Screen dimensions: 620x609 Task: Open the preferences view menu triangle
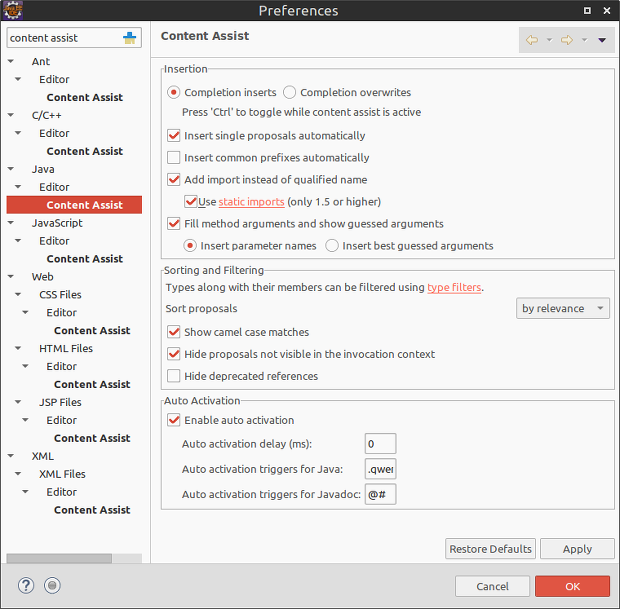602,40
